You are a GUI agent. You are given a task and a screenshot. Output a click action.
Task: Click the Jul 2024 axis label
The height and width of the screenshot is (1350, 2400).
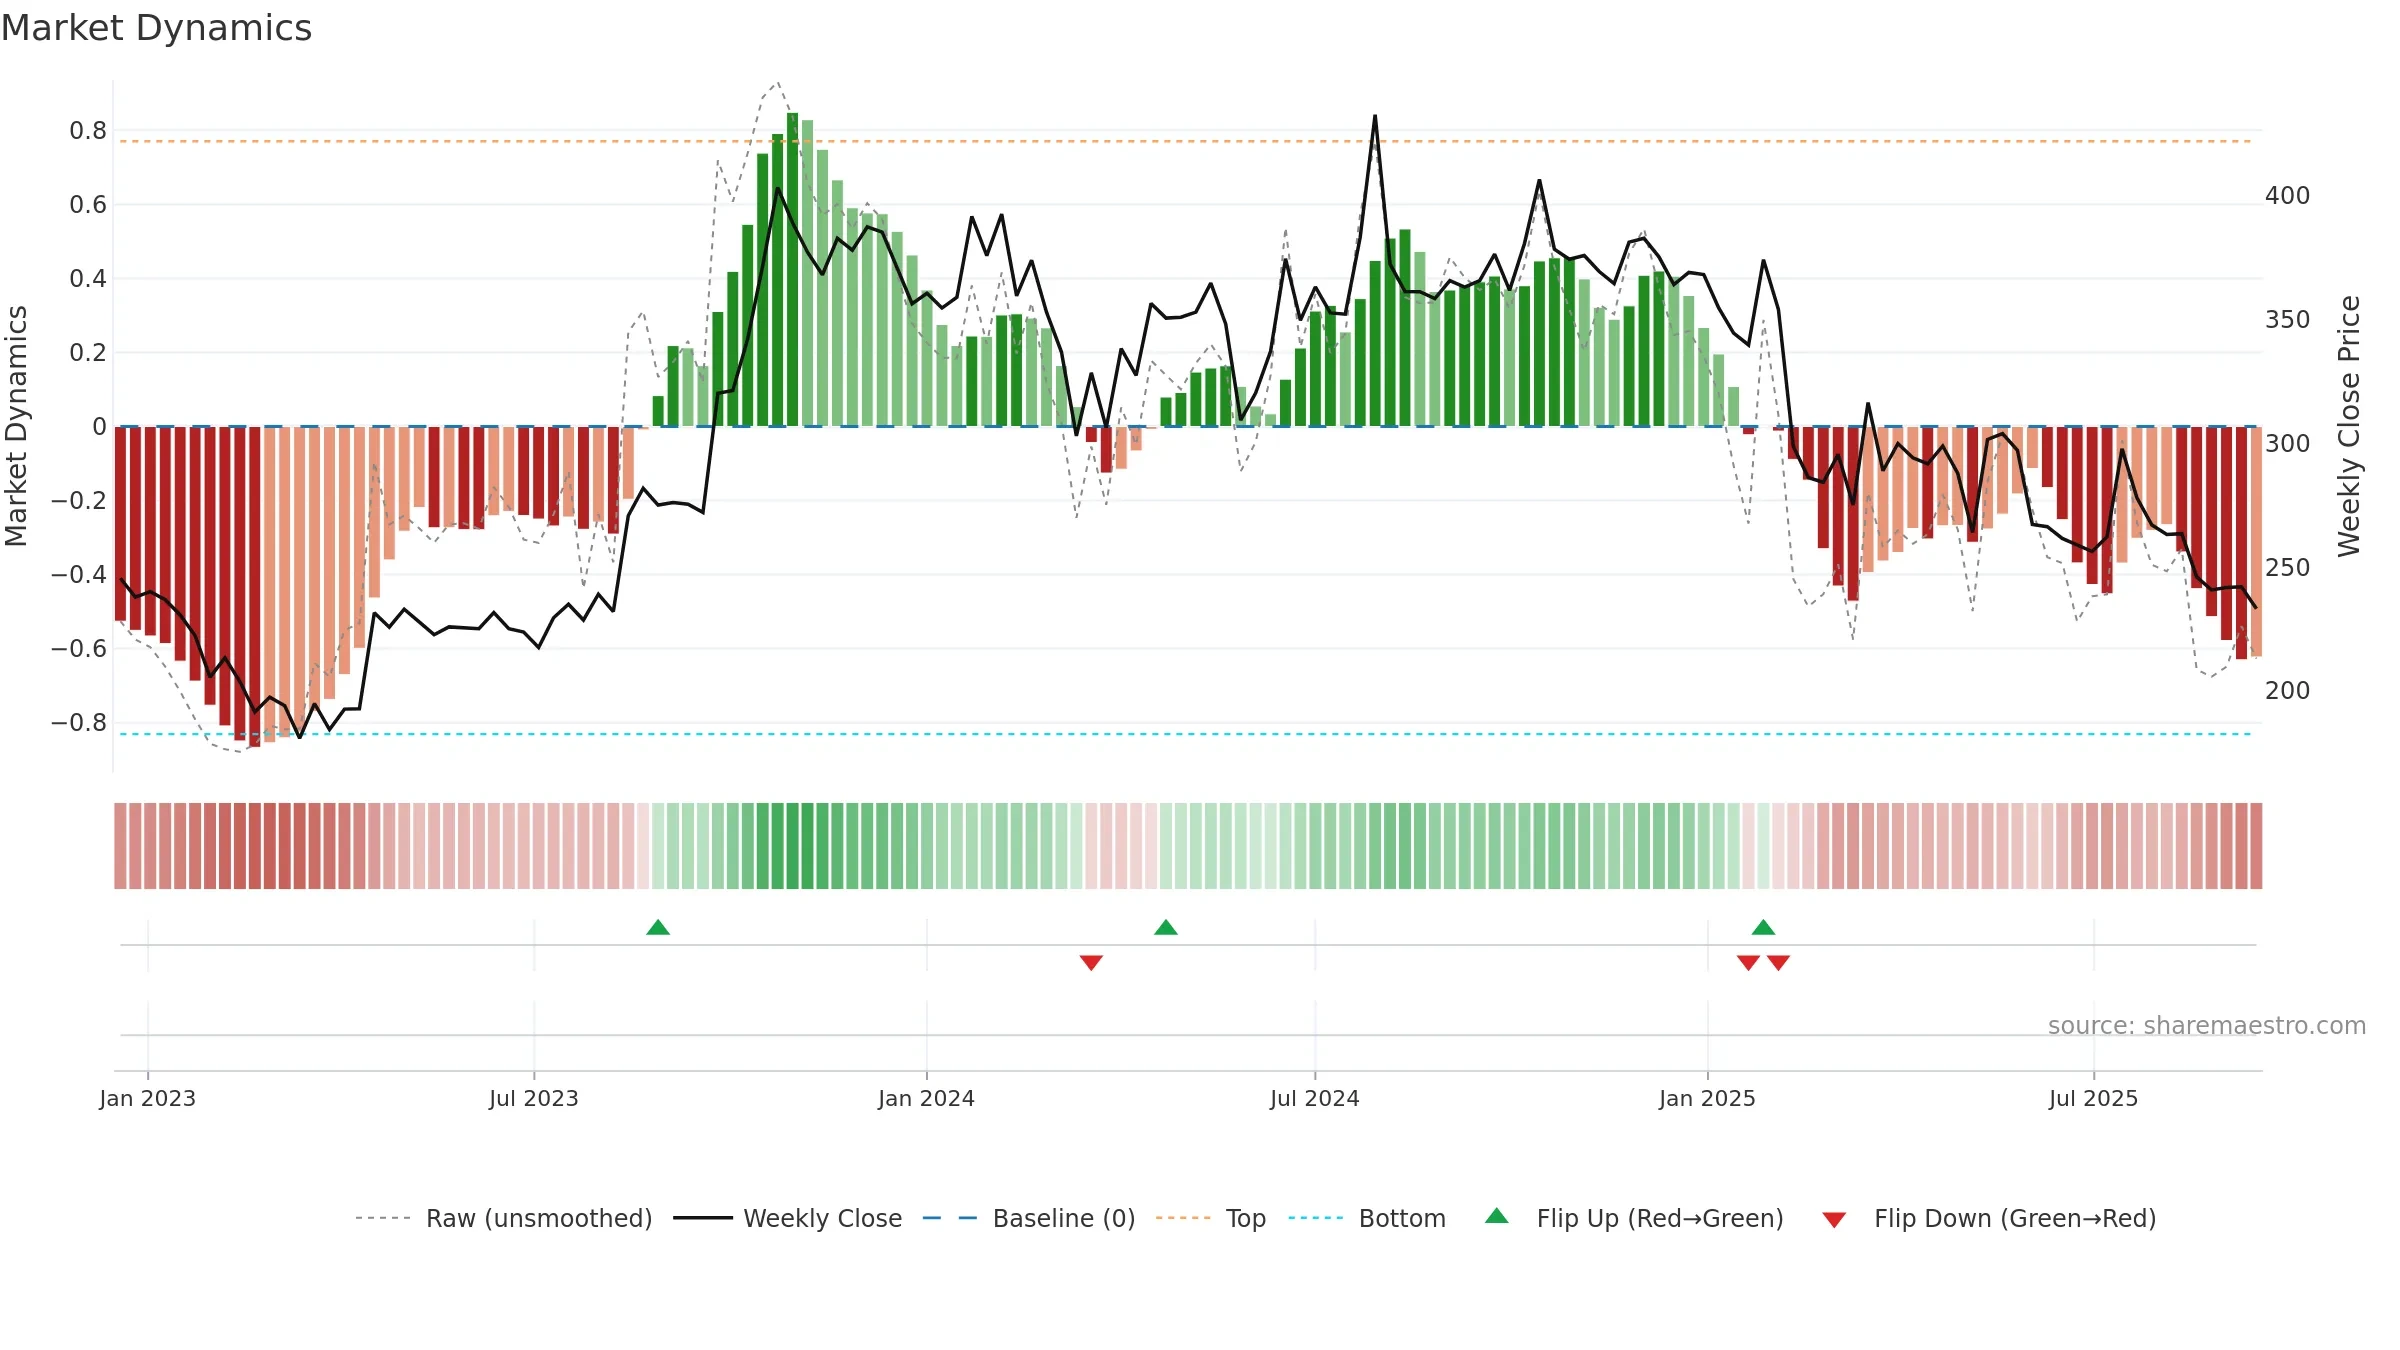1315,1098
